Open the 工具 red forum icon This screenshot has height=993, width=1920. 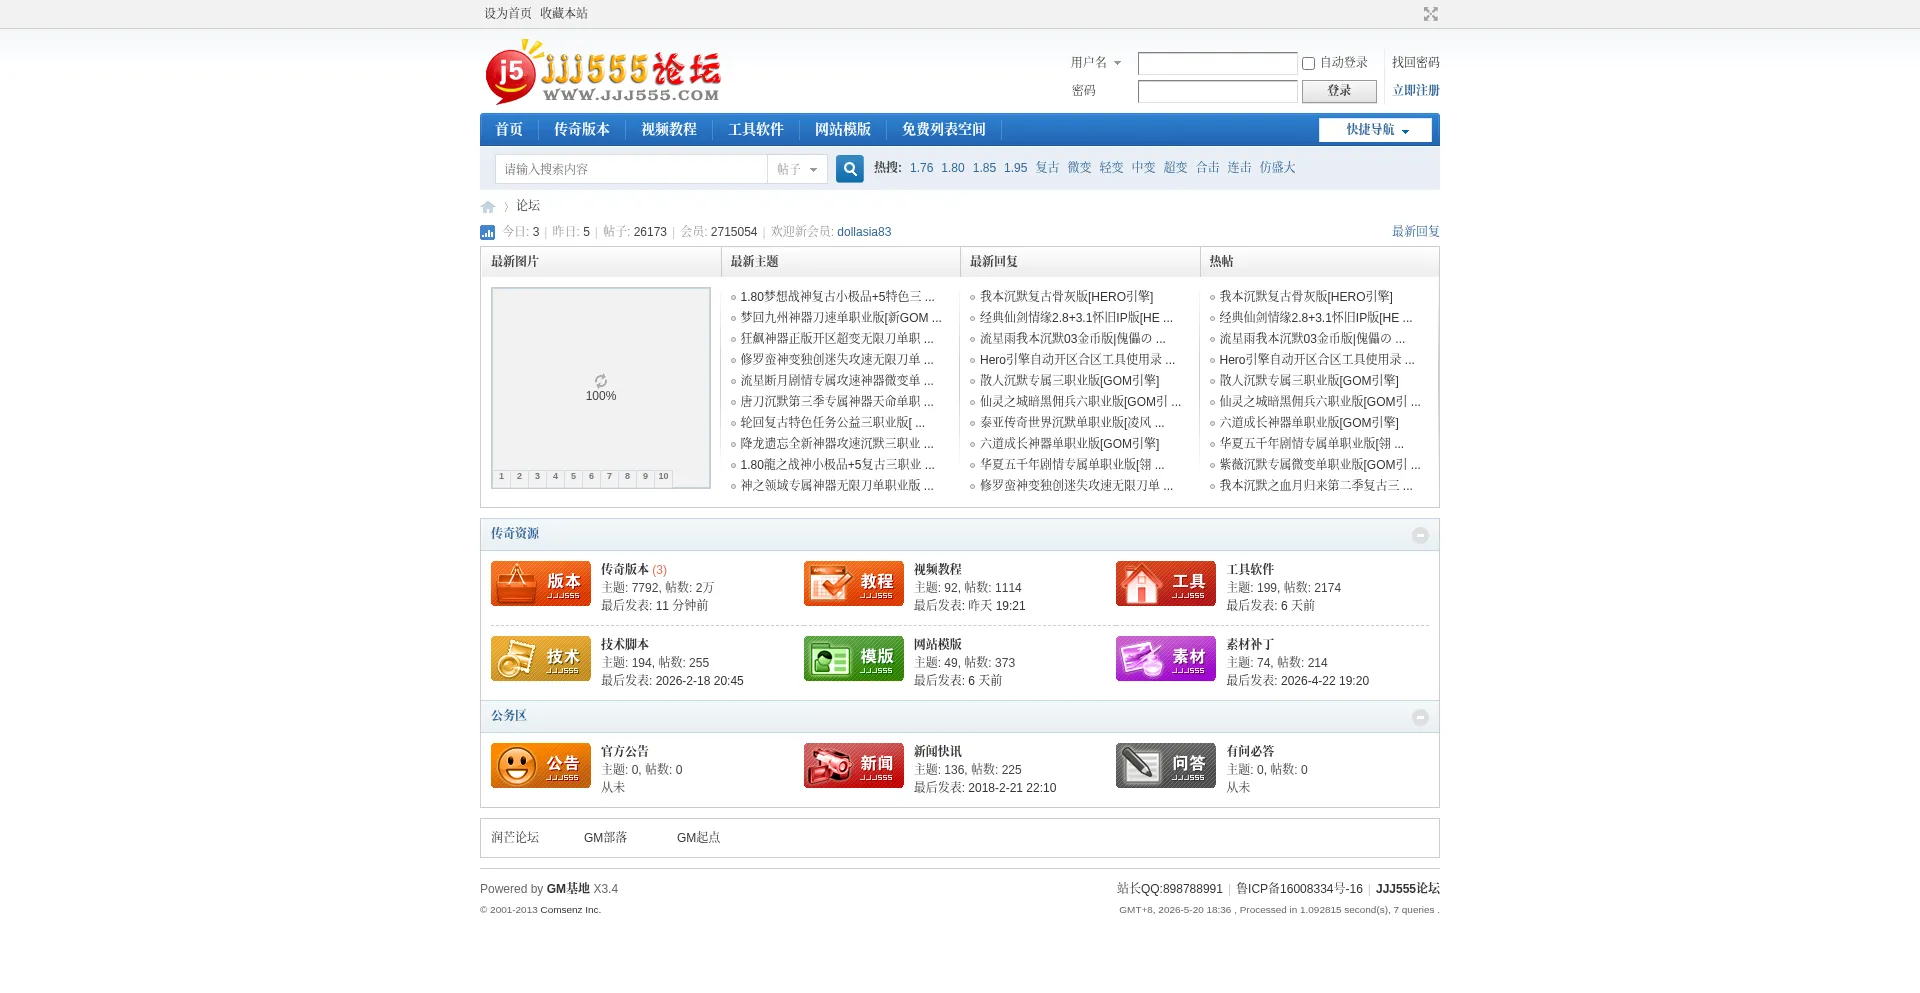[x=1166, y=584]
